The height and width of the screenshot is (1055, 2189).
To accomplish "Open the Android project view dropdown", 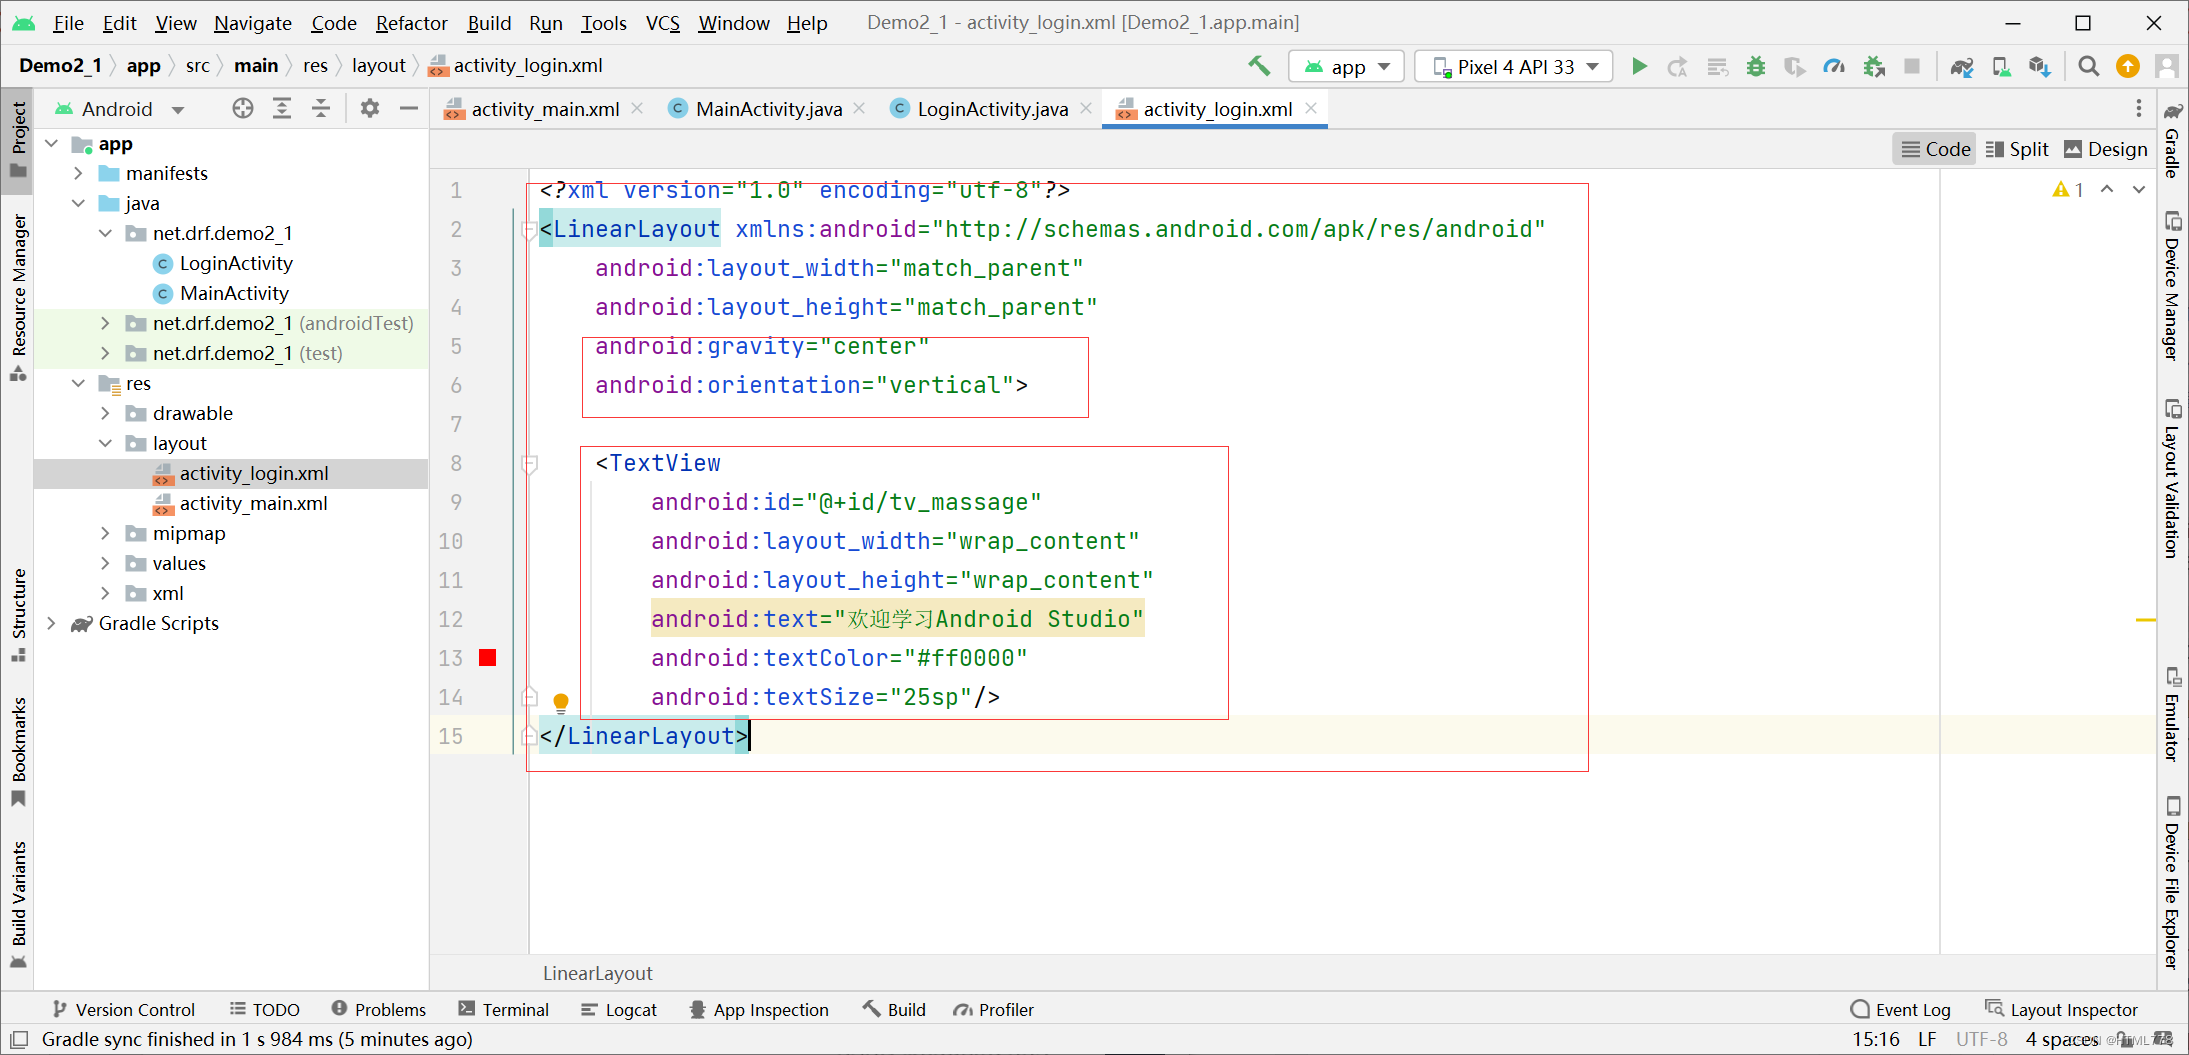I will [x=120, y=108].
